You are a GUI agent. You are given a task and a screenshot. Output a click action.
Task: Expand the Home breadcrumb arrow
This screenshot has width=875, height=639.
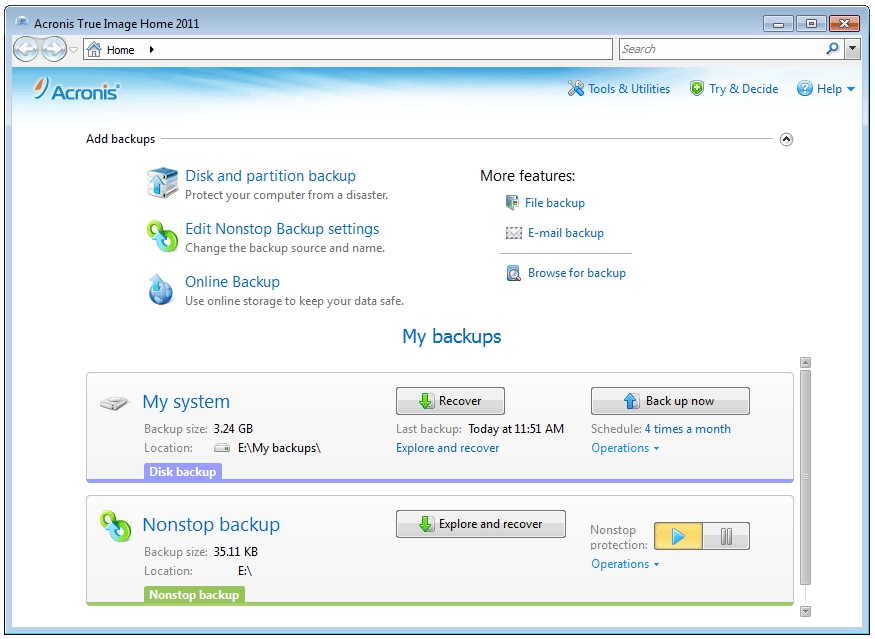[151, 50]
